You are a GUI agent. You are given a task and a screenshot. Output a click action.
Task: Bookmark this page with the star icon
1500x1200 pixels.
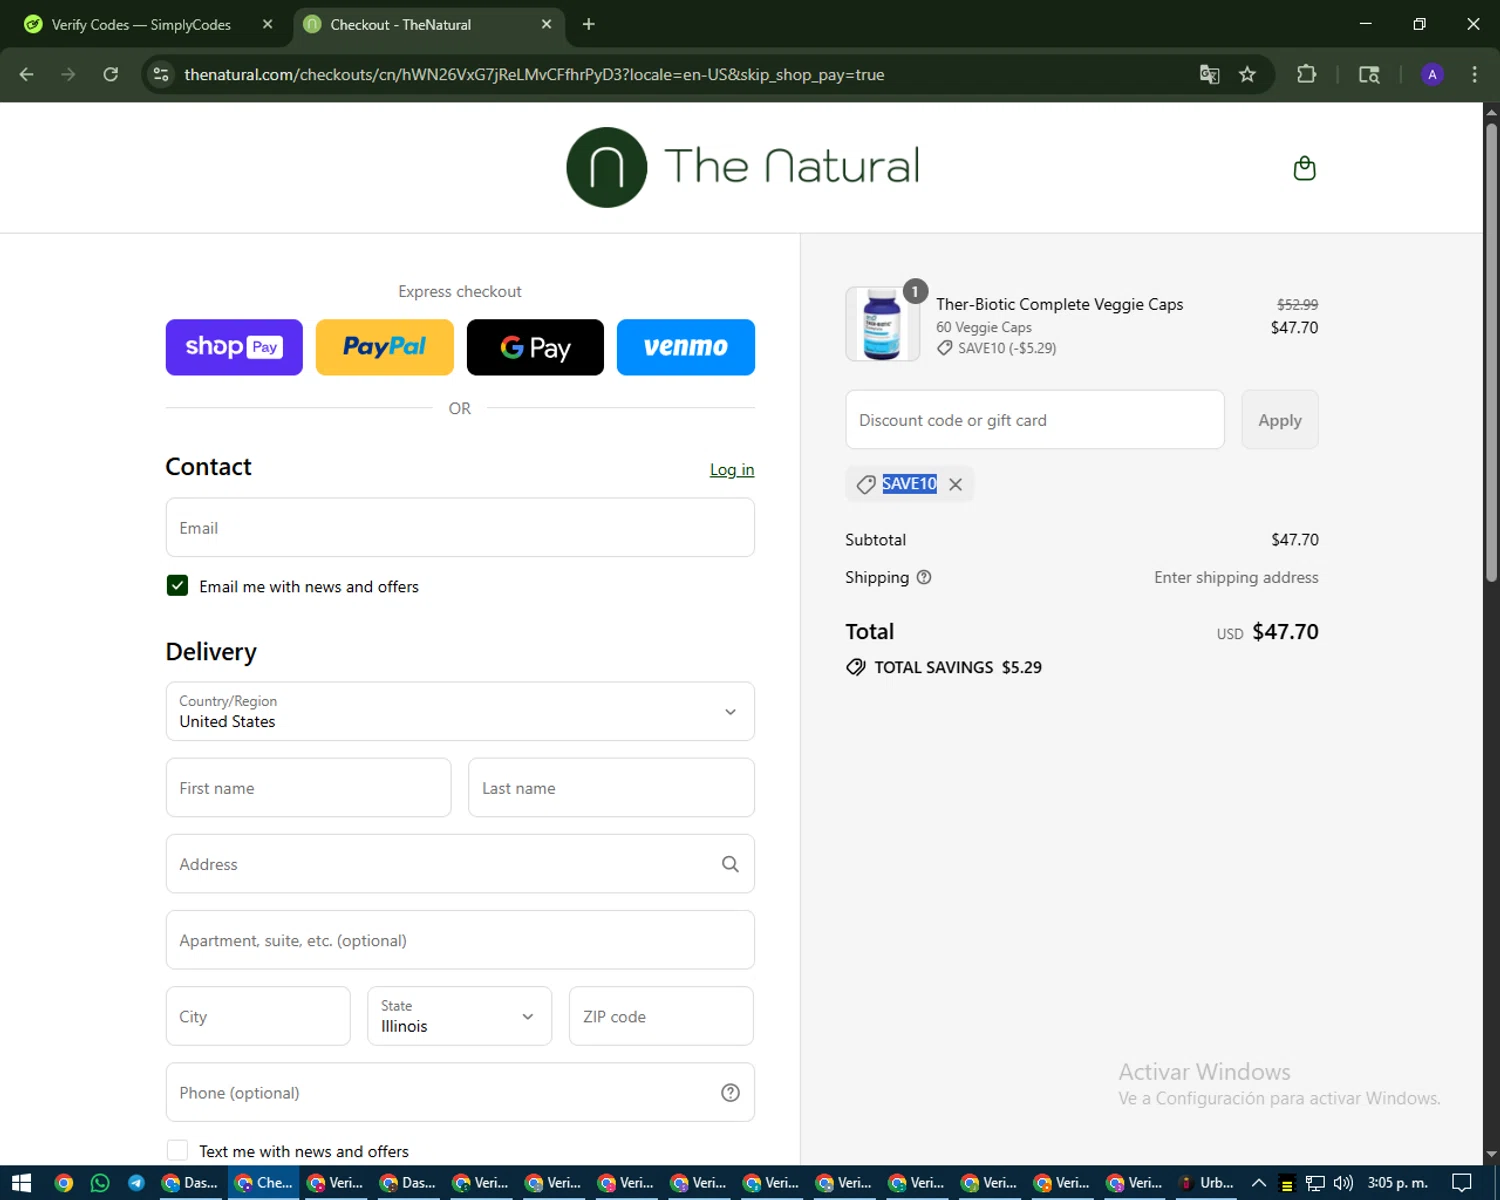[1247, 74]
